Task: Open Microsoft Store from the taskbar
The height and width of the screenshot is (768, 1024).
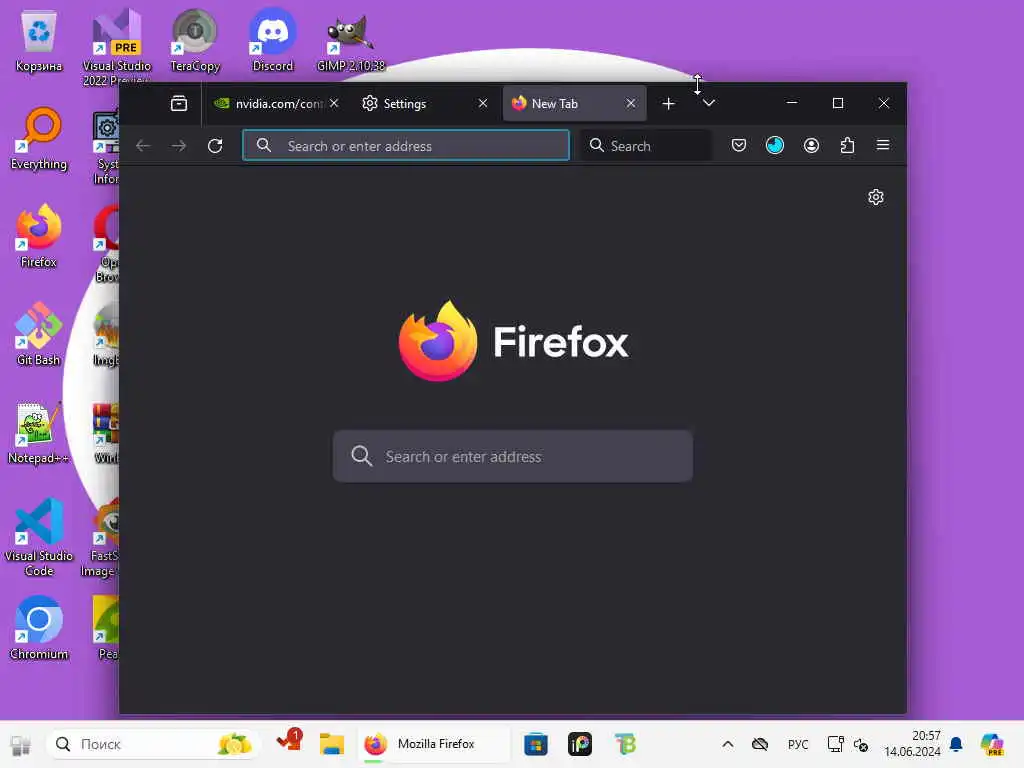Action: (536, 744)
